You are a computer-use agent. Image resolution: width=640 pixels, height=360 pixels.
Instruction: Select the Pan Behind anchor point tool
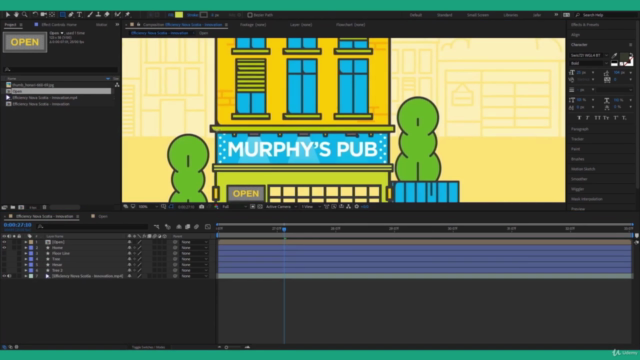pos(52,15)
